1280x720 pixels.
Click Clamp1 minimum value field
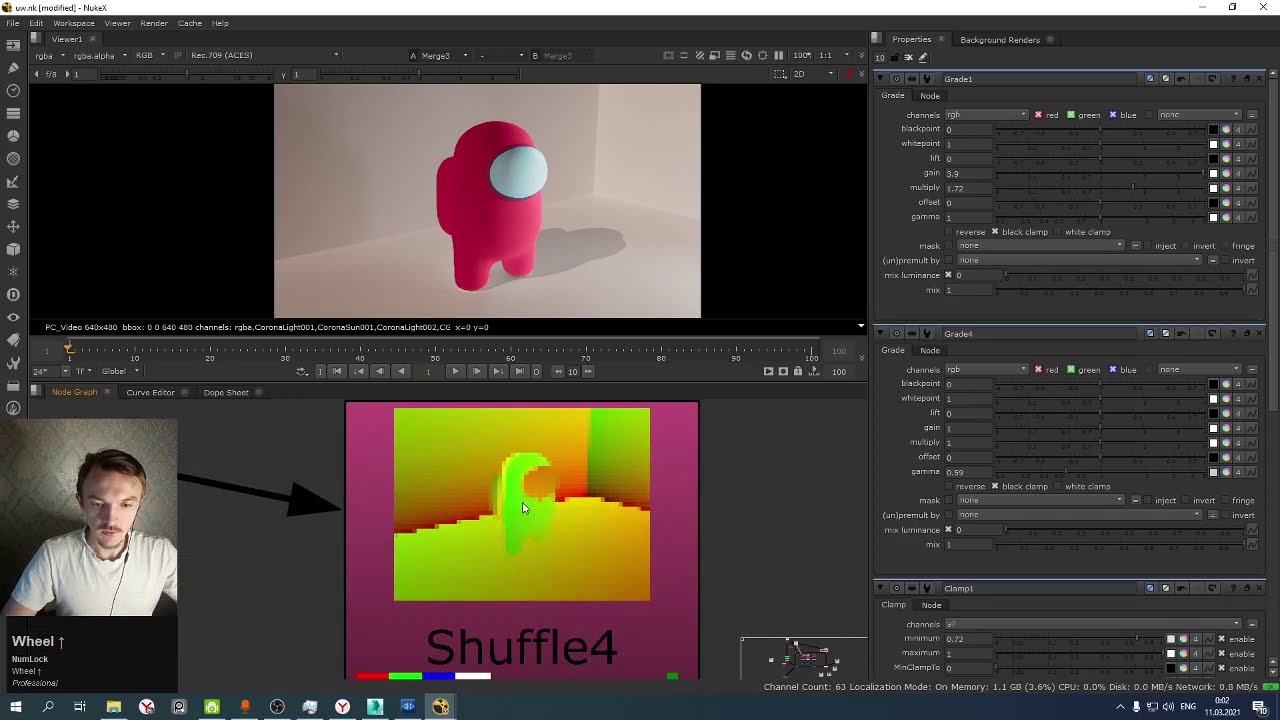(x=969, y=639)
